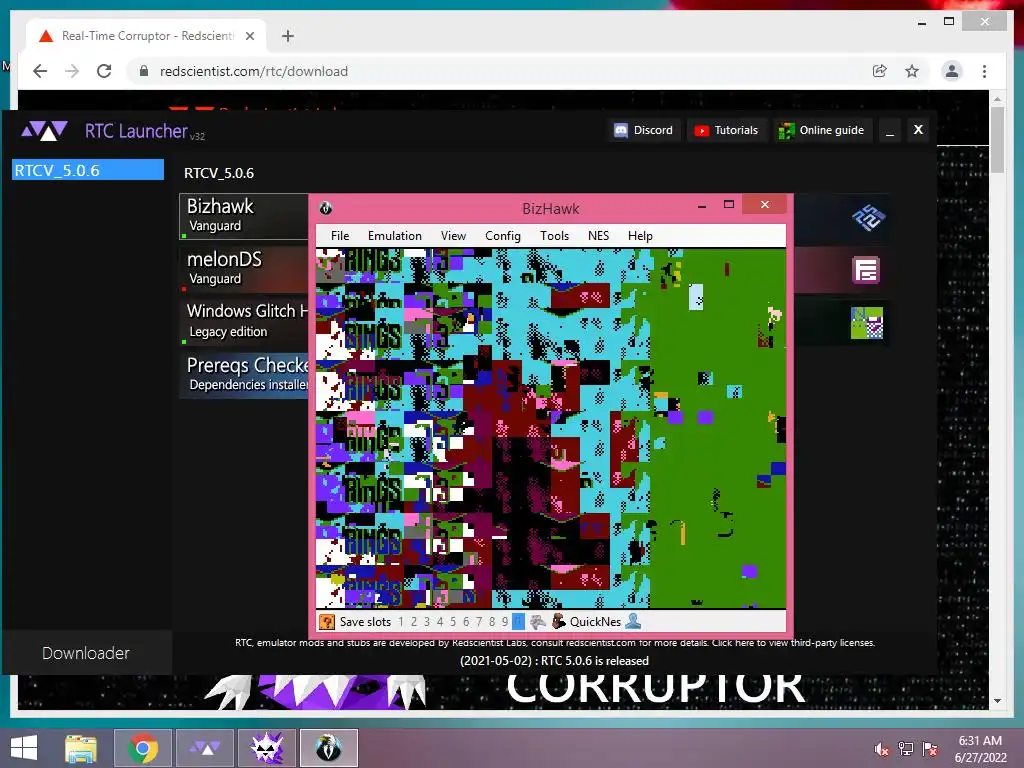Share this page from the Chrome address bar
This screenshot has height=768, width=1024.
(880, 71)
